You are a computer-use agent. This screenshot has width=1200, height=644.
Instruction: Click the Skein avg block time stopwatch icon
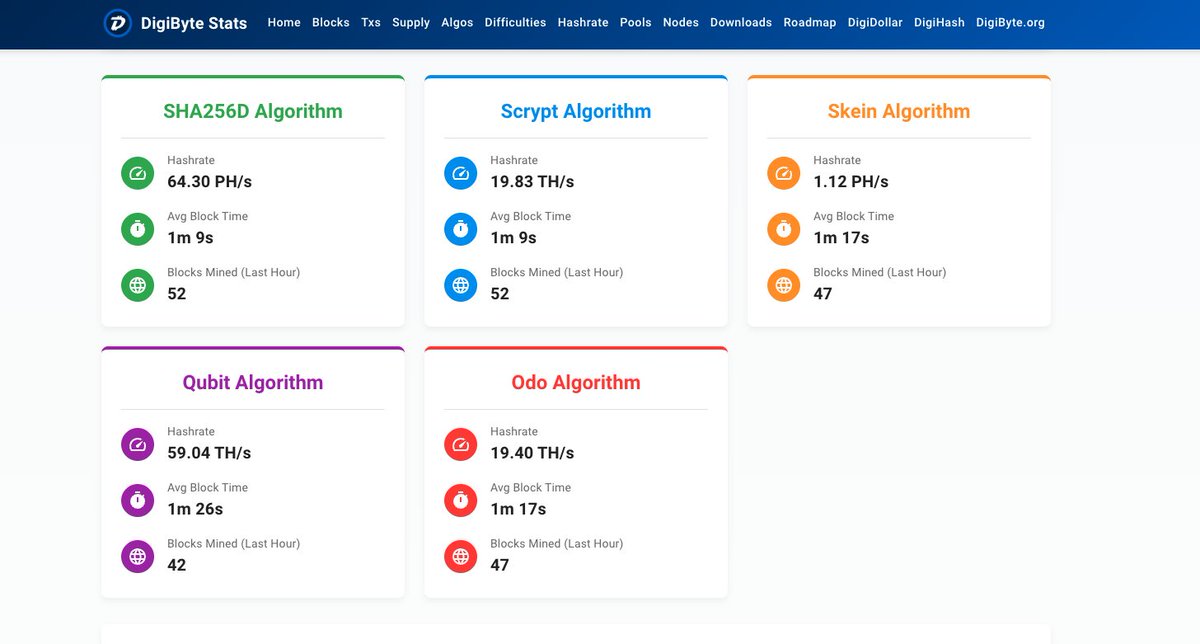[x=784, y=229]
